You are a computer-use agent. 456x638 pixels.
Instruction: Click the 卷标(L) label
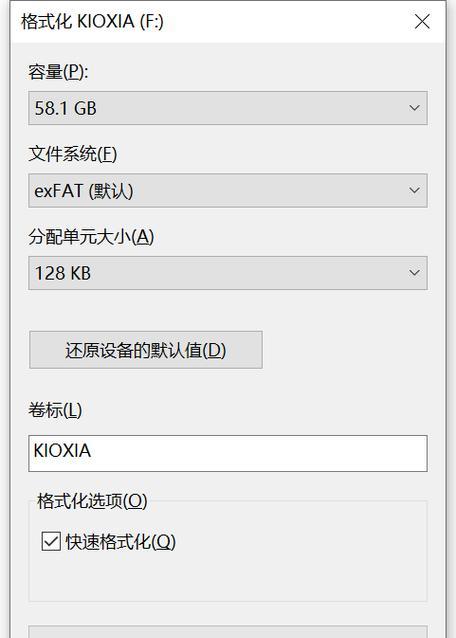pos(55,410)
